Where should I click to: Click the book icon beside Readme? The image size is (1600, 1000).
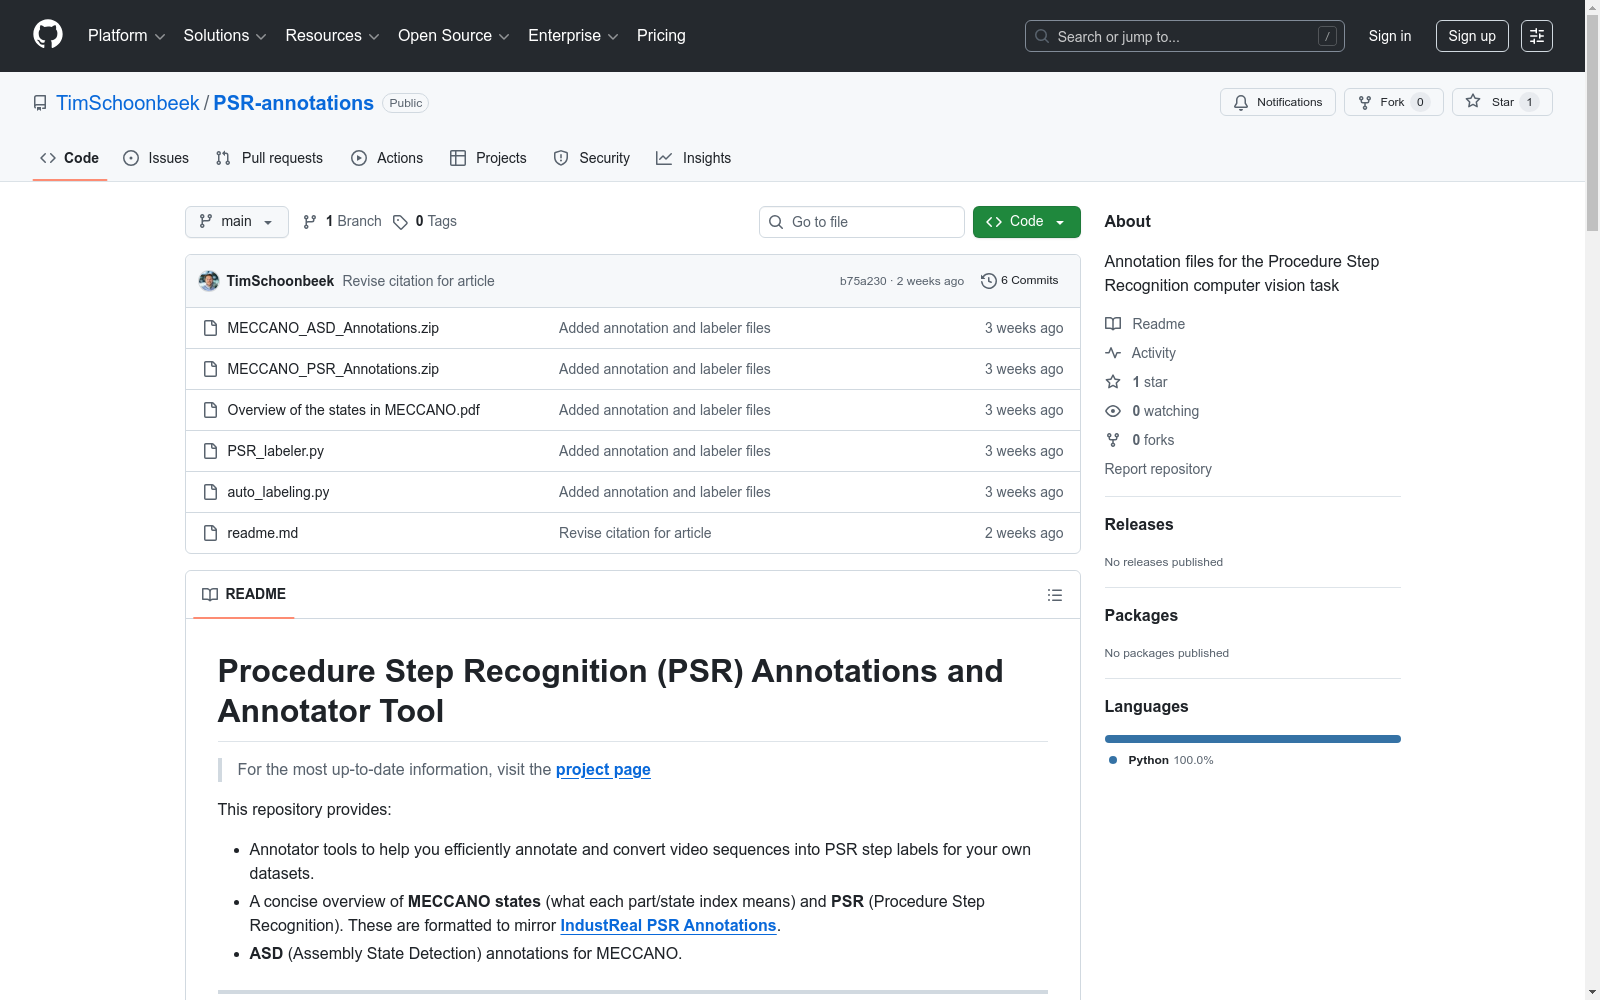[1113, 324]
